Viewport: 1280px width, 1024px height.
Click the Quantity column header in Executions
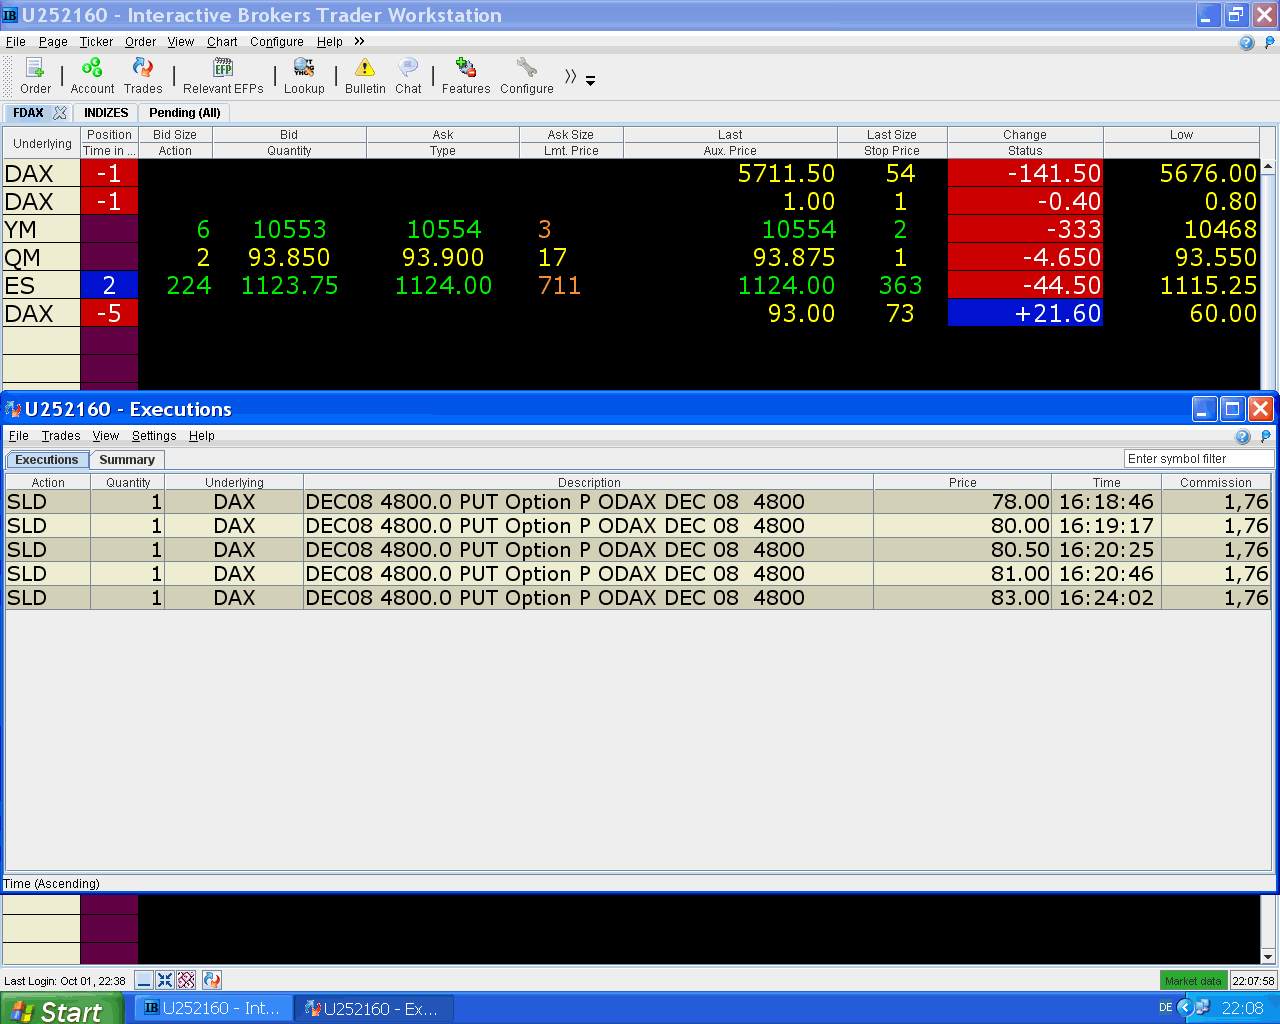pos(128,482)
